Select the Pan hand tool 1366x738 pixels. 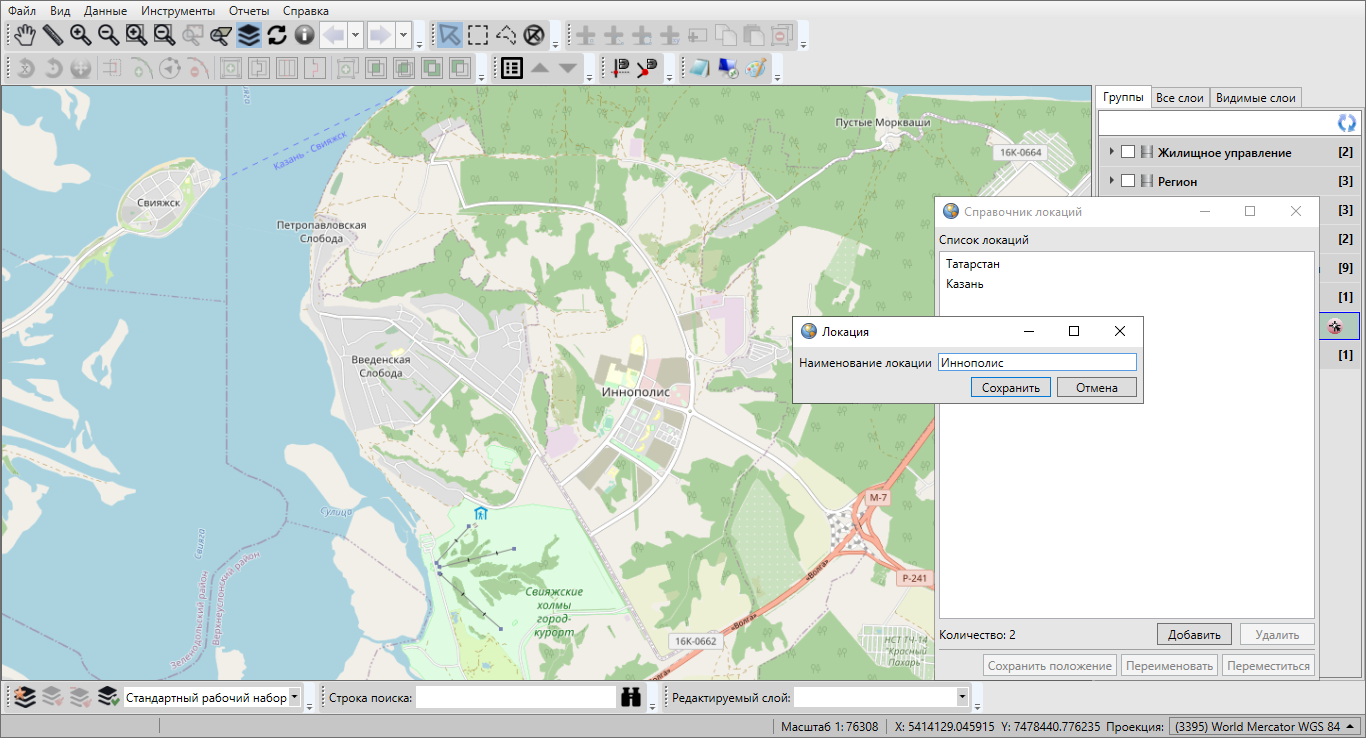[25, 35]
